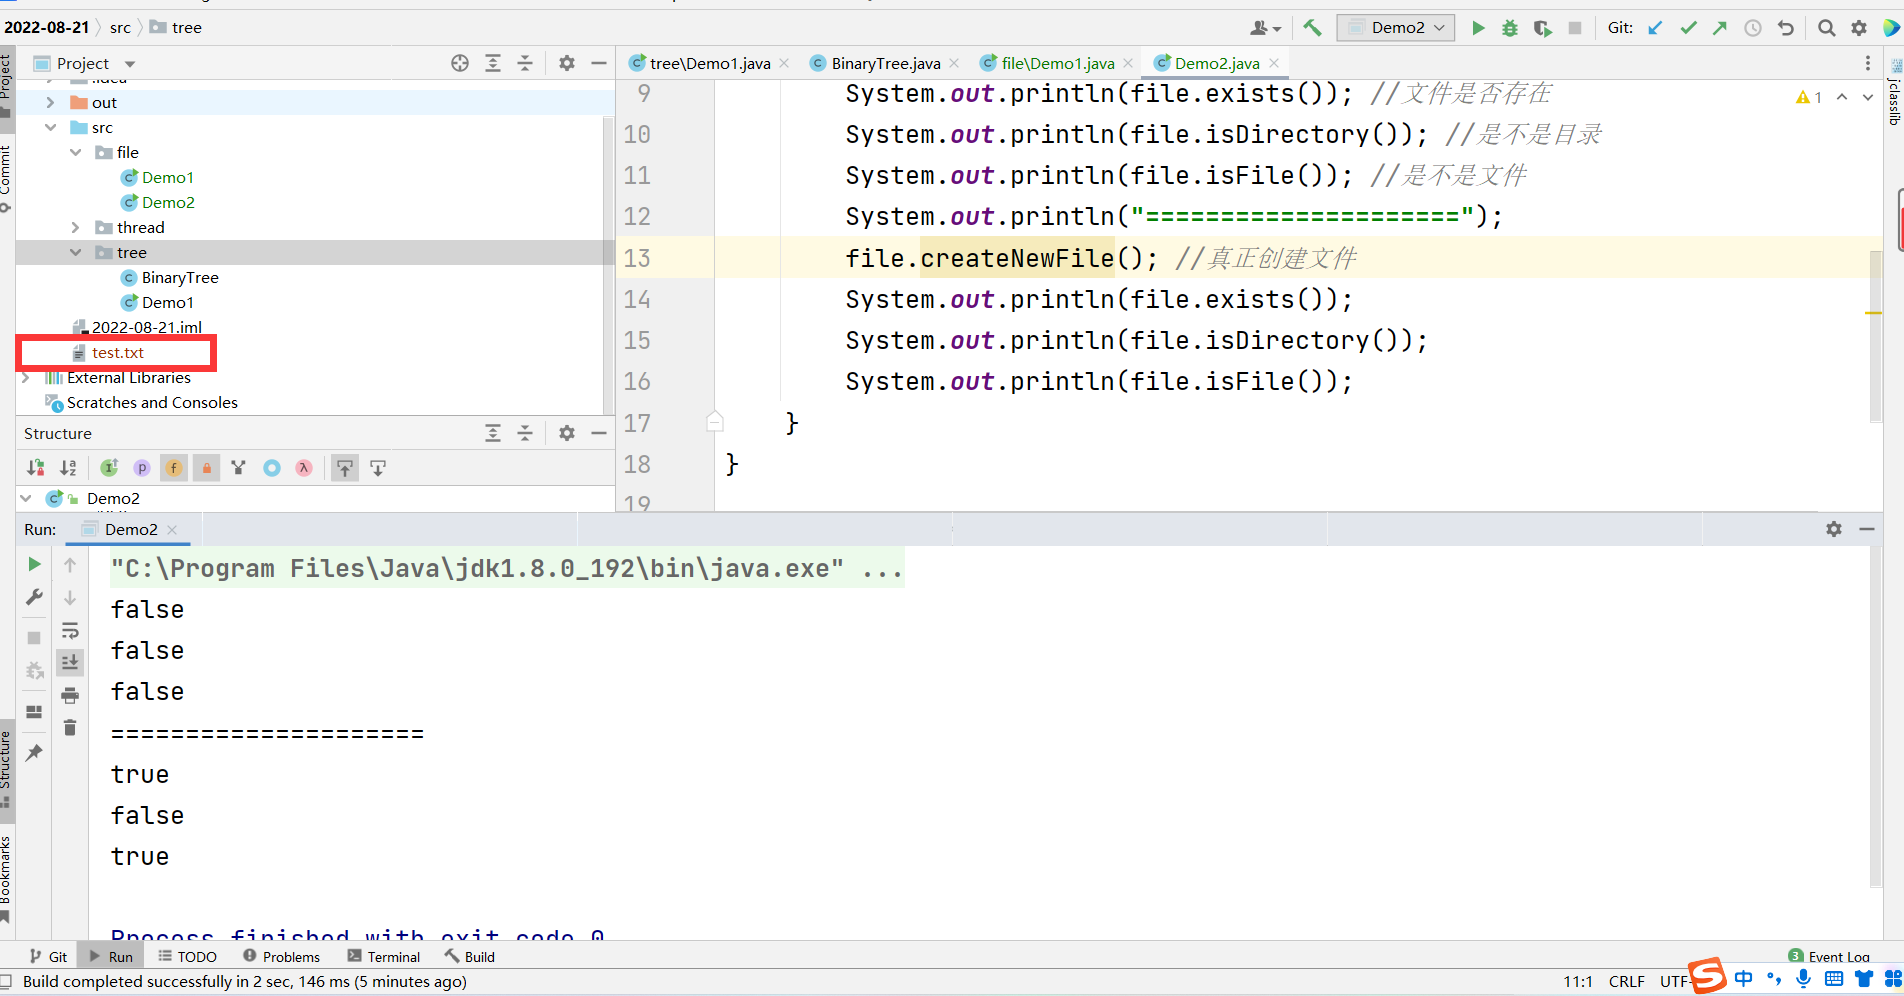Open the Build tool window
Viewport: 1904px width, 996px height.
470,957
